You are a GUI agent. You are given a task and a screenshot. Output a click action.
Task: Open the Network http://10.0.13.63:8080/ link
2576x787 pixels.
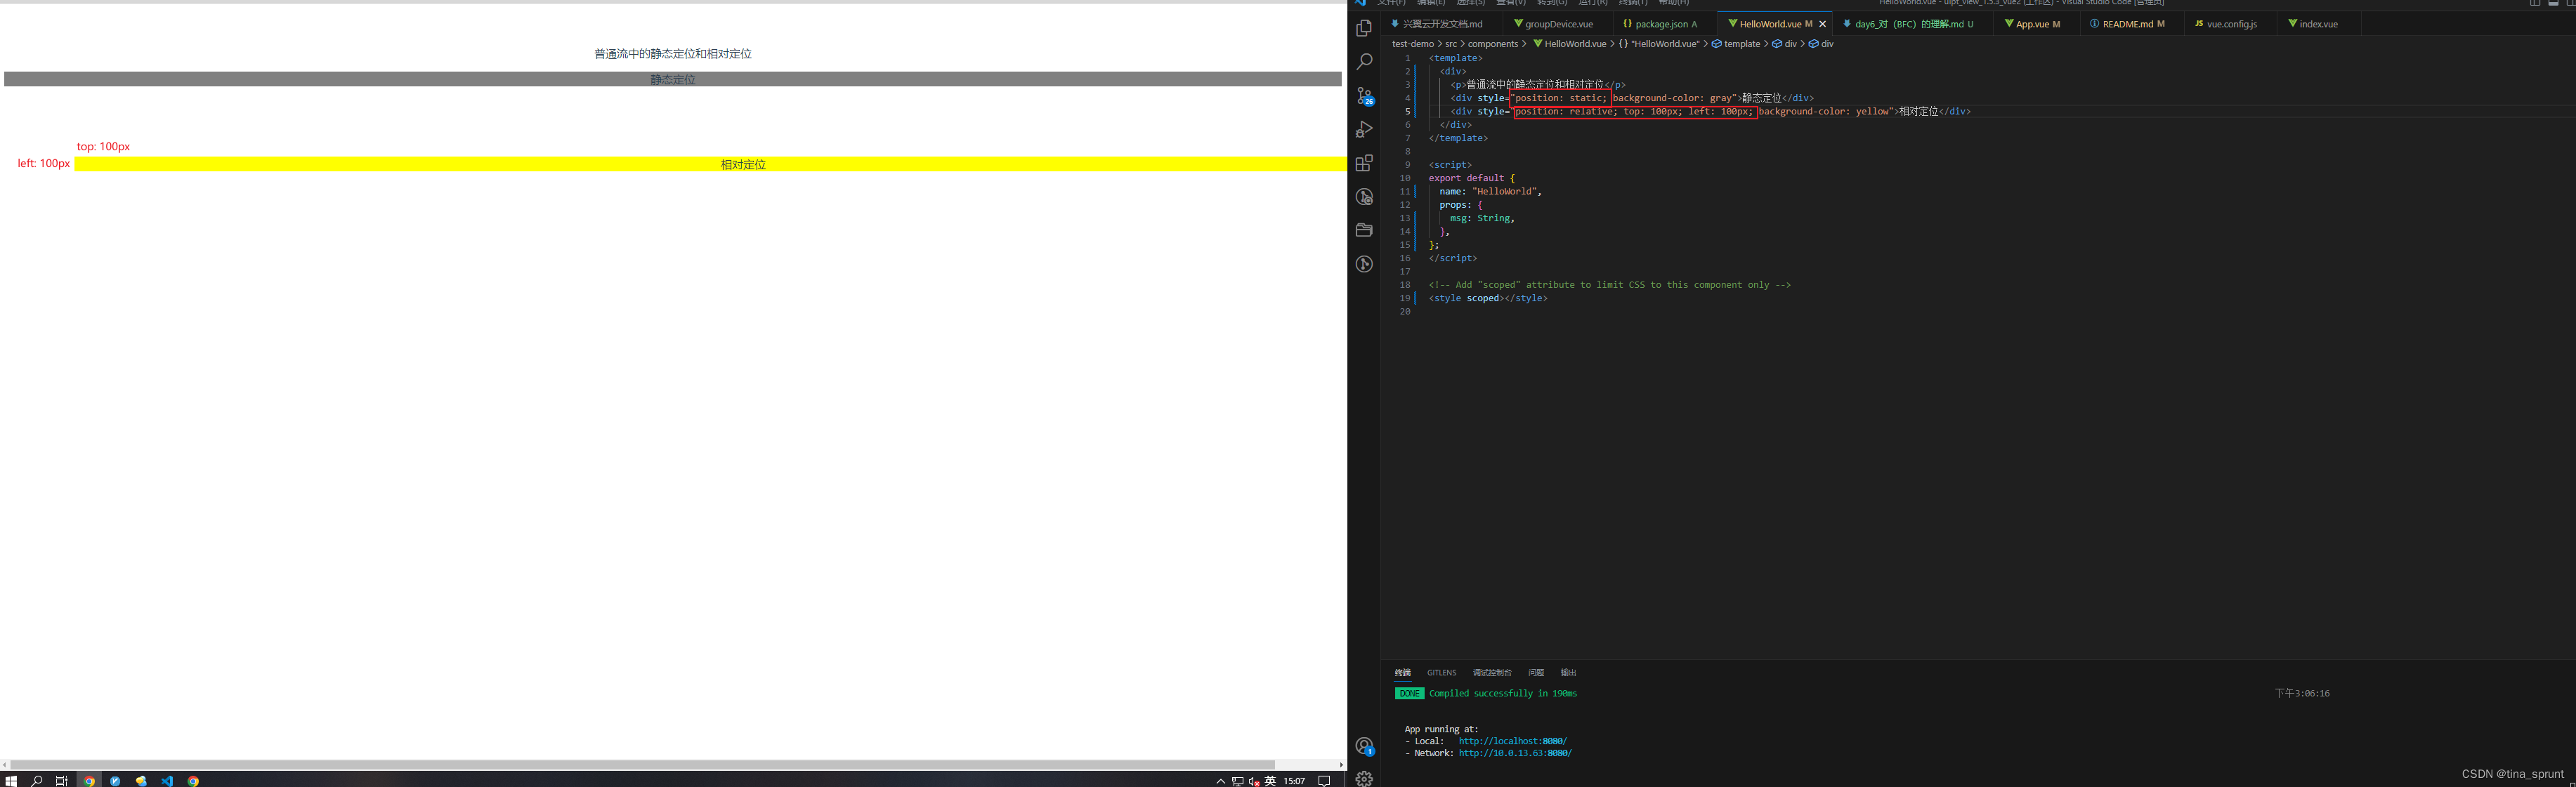click(1514, 754)
